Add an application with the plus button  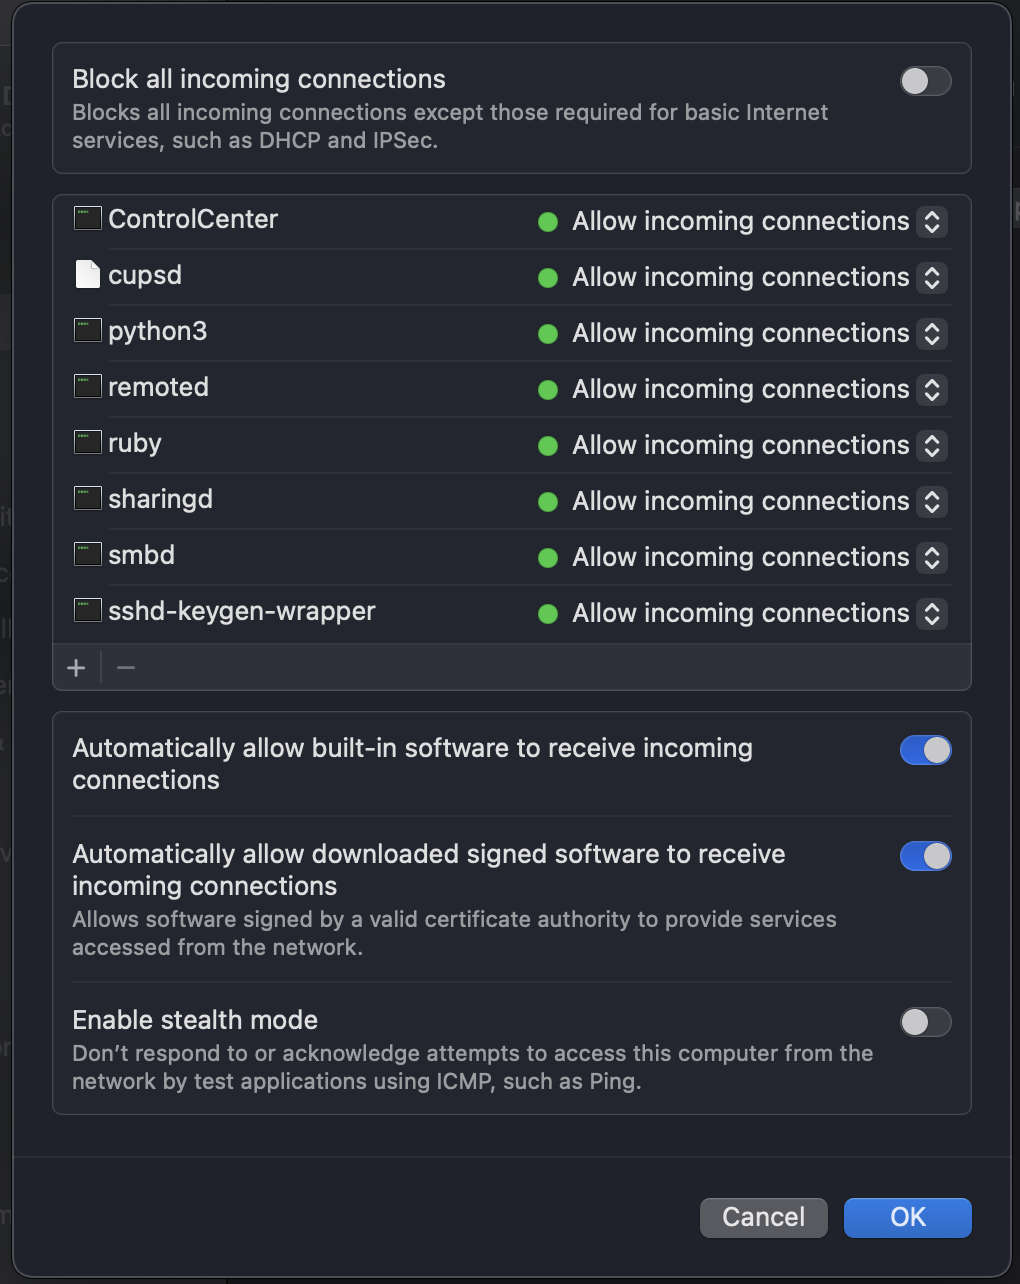click(76, 668)
